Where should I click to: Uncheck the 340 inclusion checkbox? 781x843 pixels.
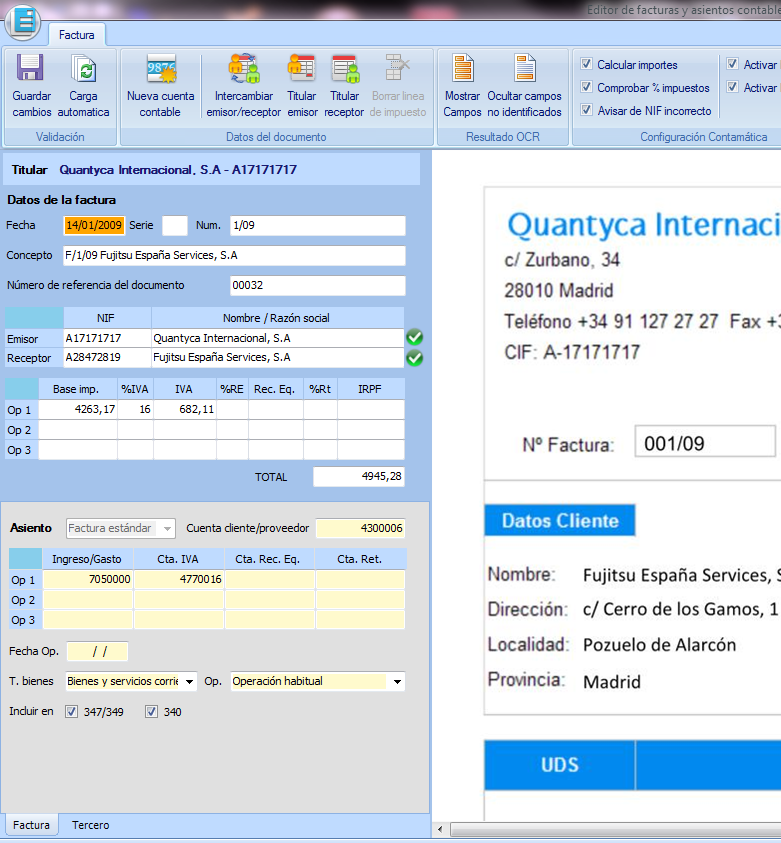coord(151,712)
